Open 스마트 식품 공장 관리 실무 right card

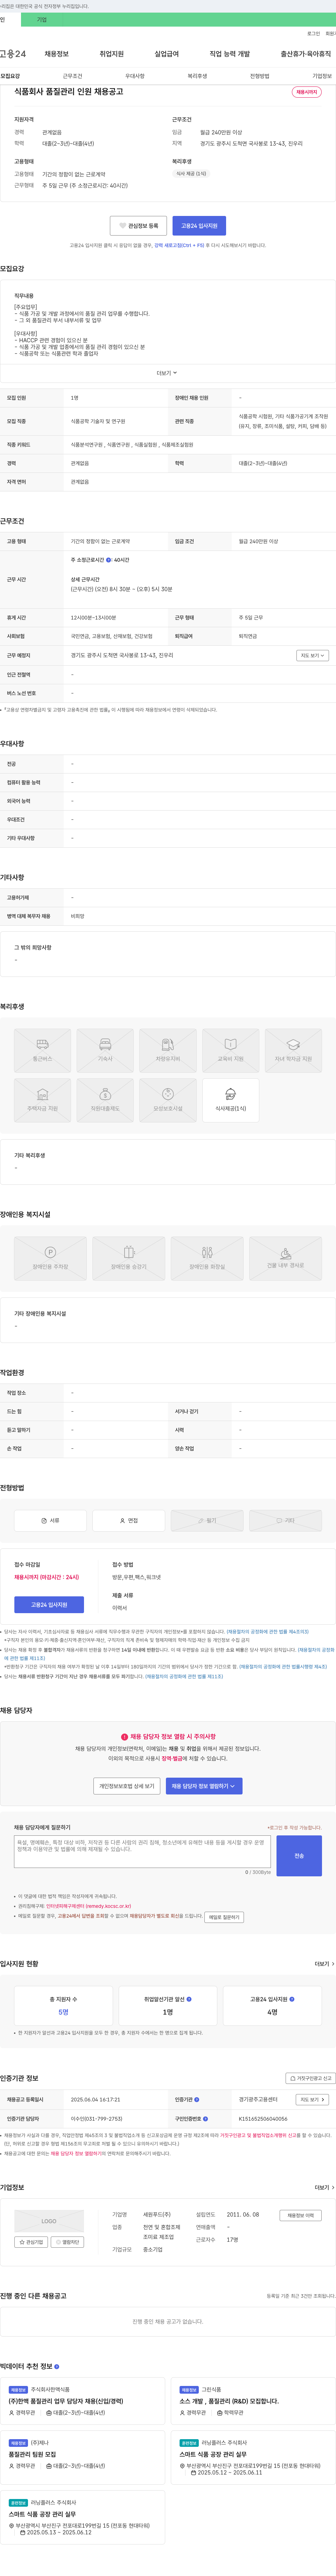213,2454
